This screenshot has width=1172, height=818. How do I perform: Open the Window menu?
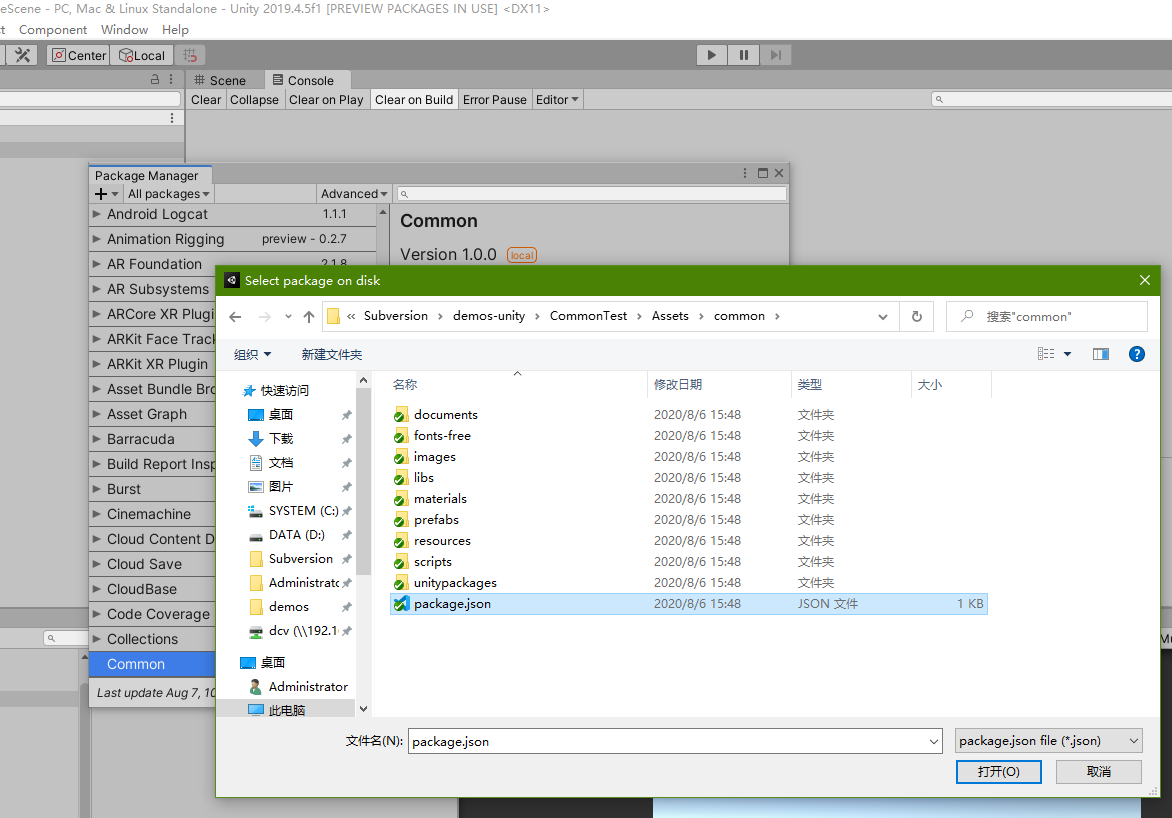pyautogui.click(x=124, y=29)
